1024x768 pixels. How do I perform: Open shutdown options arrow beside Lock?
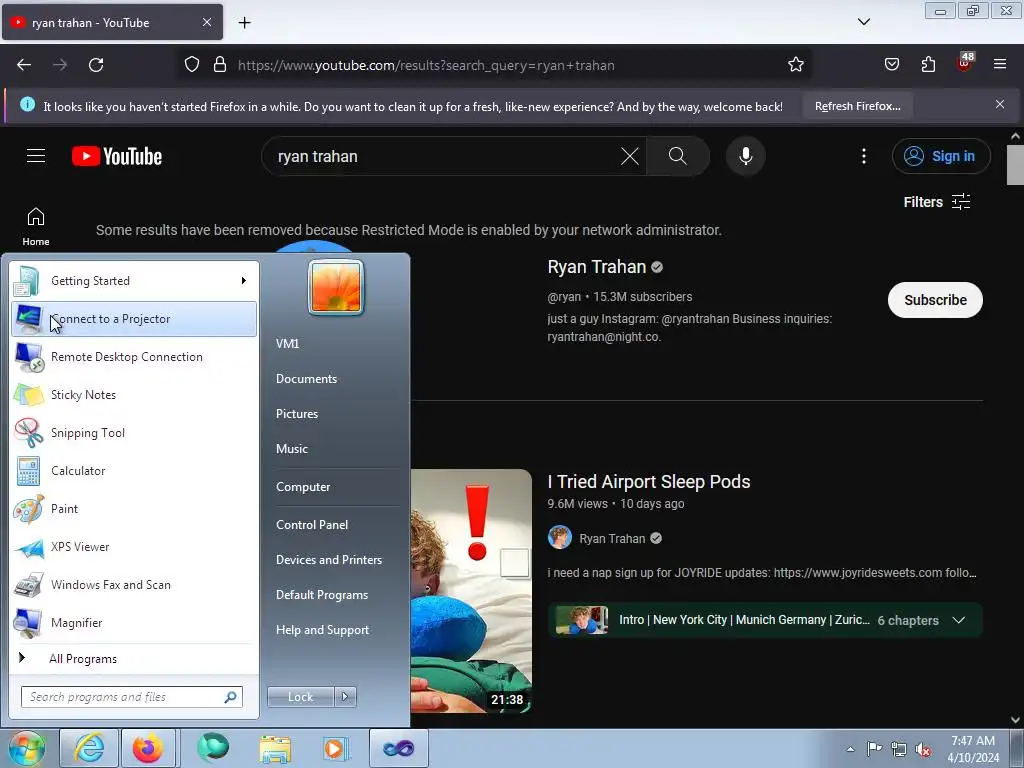tap(345, 697)
